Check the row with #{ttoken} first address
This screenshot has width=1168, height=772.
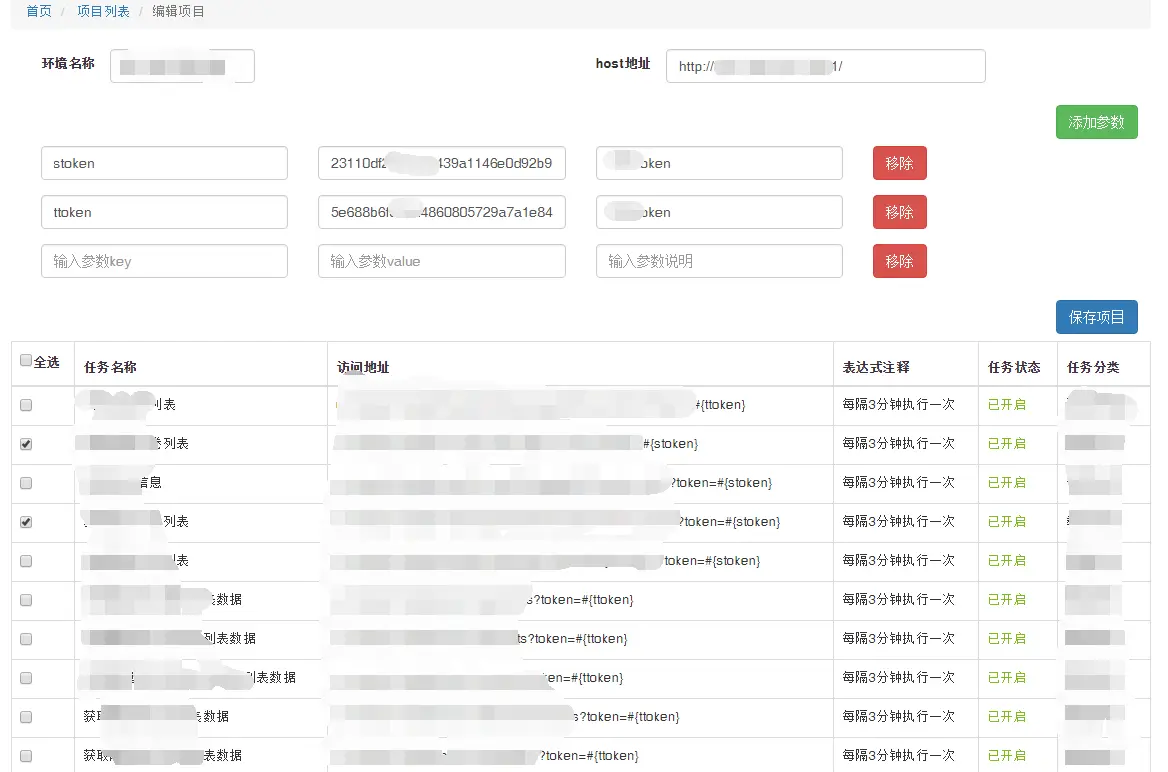26,405
